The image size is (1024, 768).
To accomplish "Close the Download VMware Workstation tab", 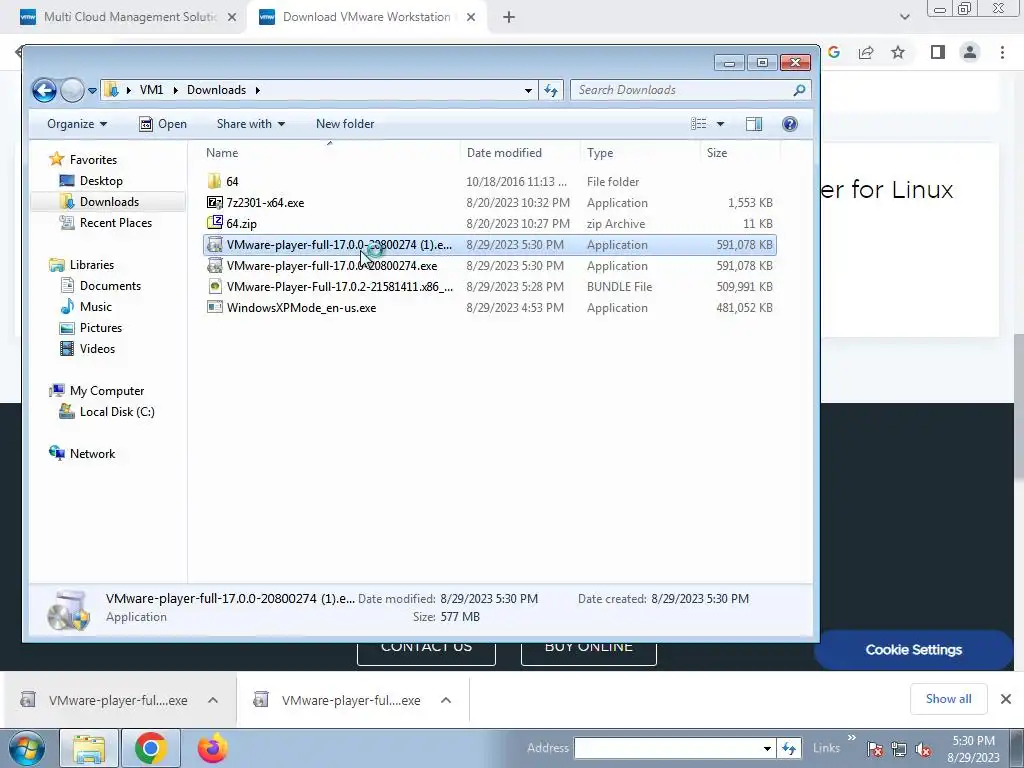I will pyautogui.click(x=471, y=18).
